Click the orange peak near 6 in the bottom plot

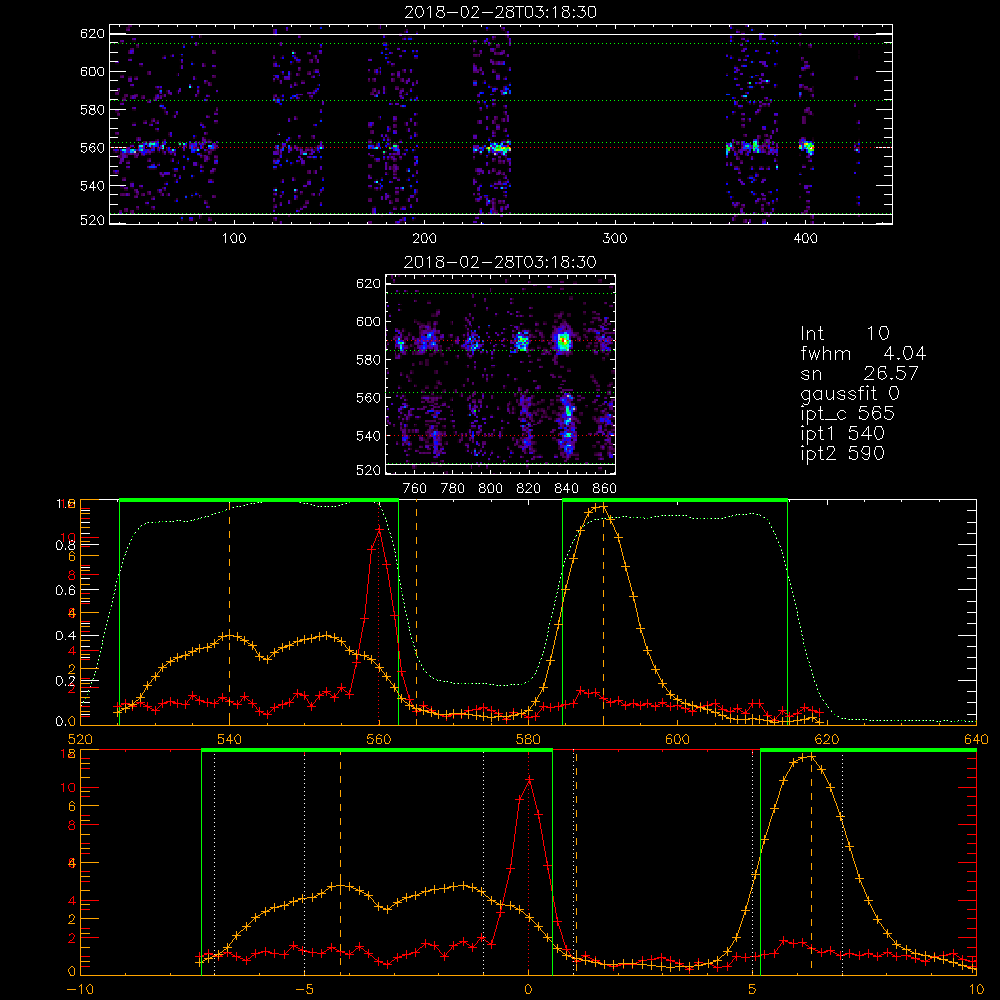click(x=809, y=757)
